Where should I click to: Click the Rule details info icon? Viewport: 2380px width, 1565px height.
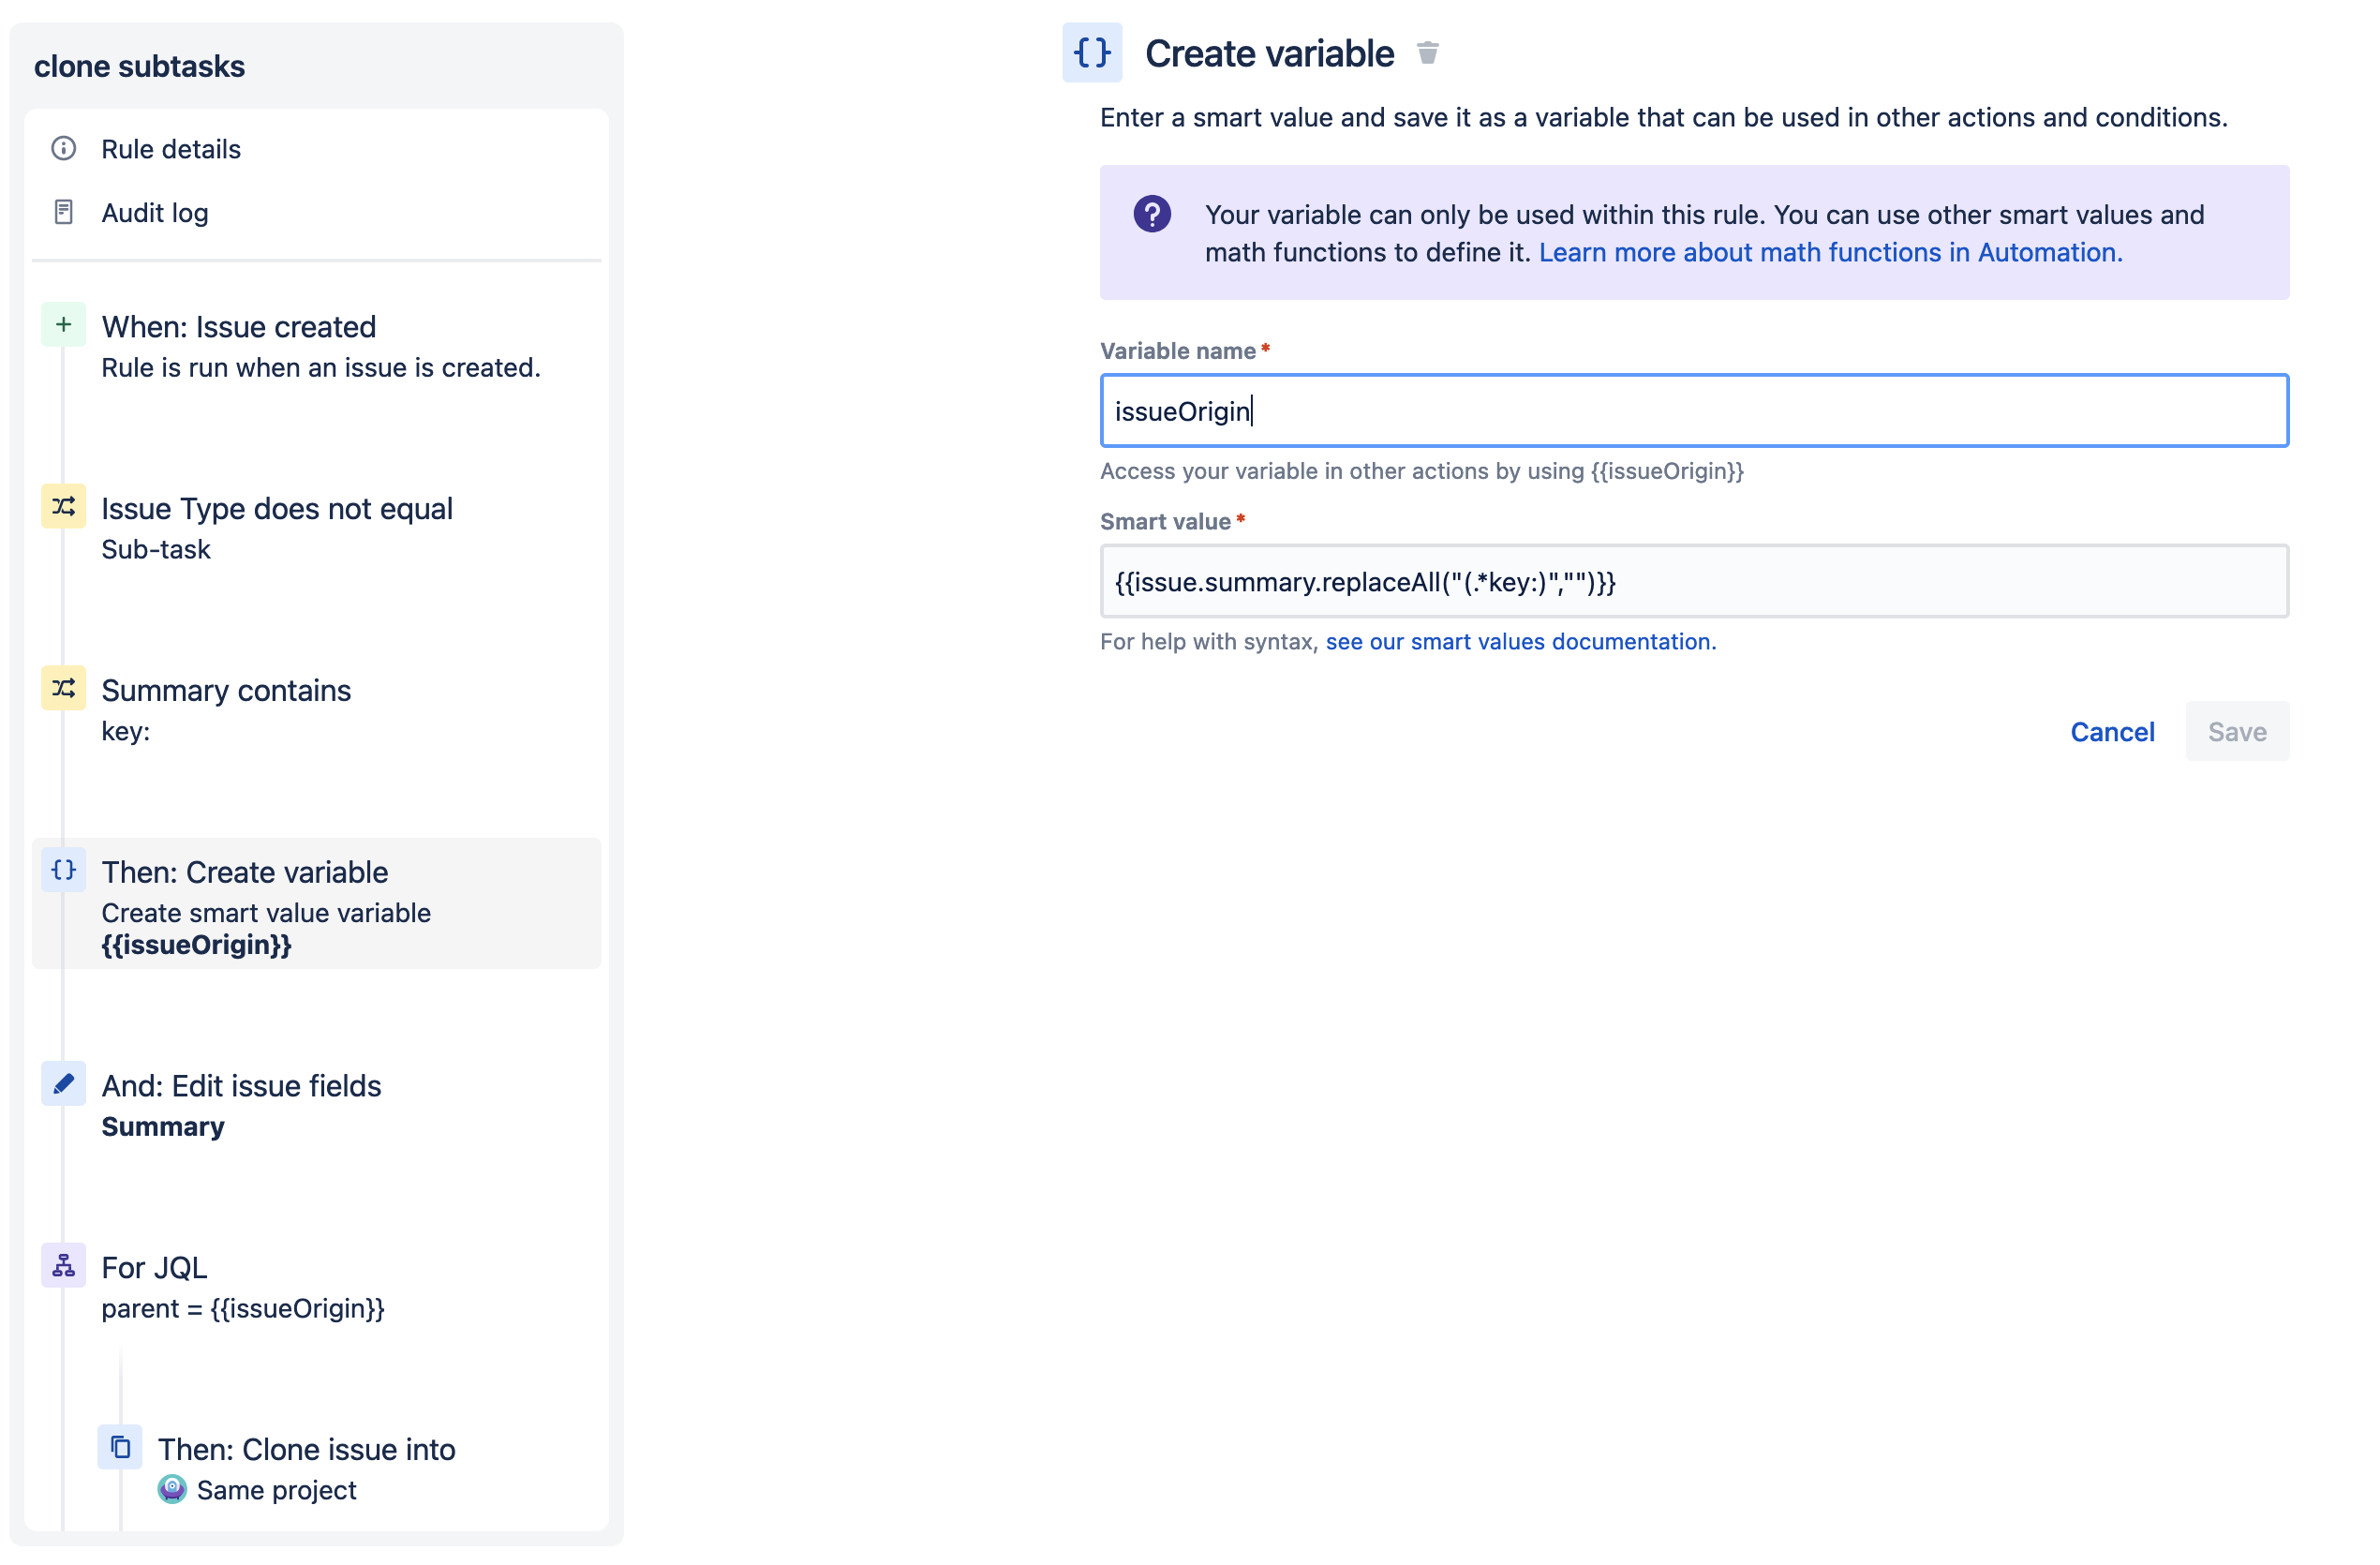[64, 148]
